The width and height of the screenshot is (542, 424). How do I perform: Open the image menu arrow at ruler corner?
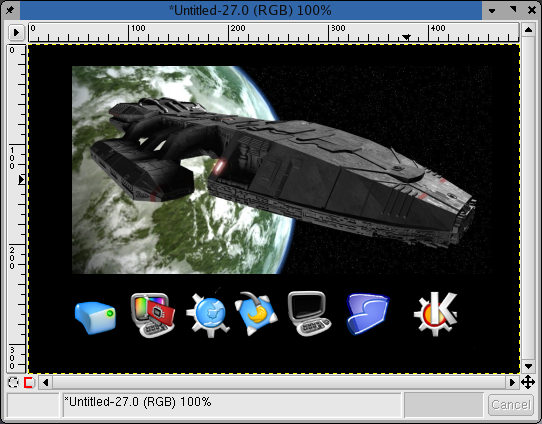[x=16, y=32]
